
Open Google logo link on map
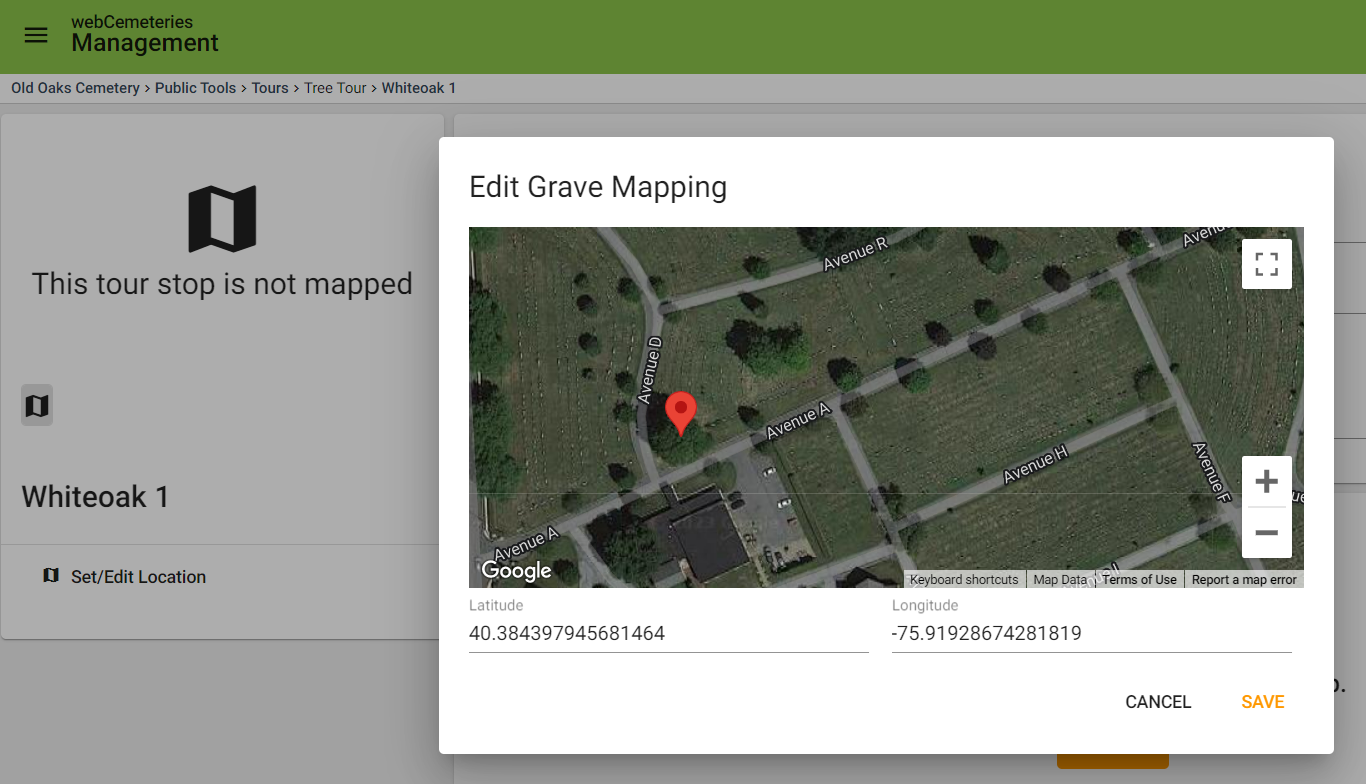(x=516, y=571)
